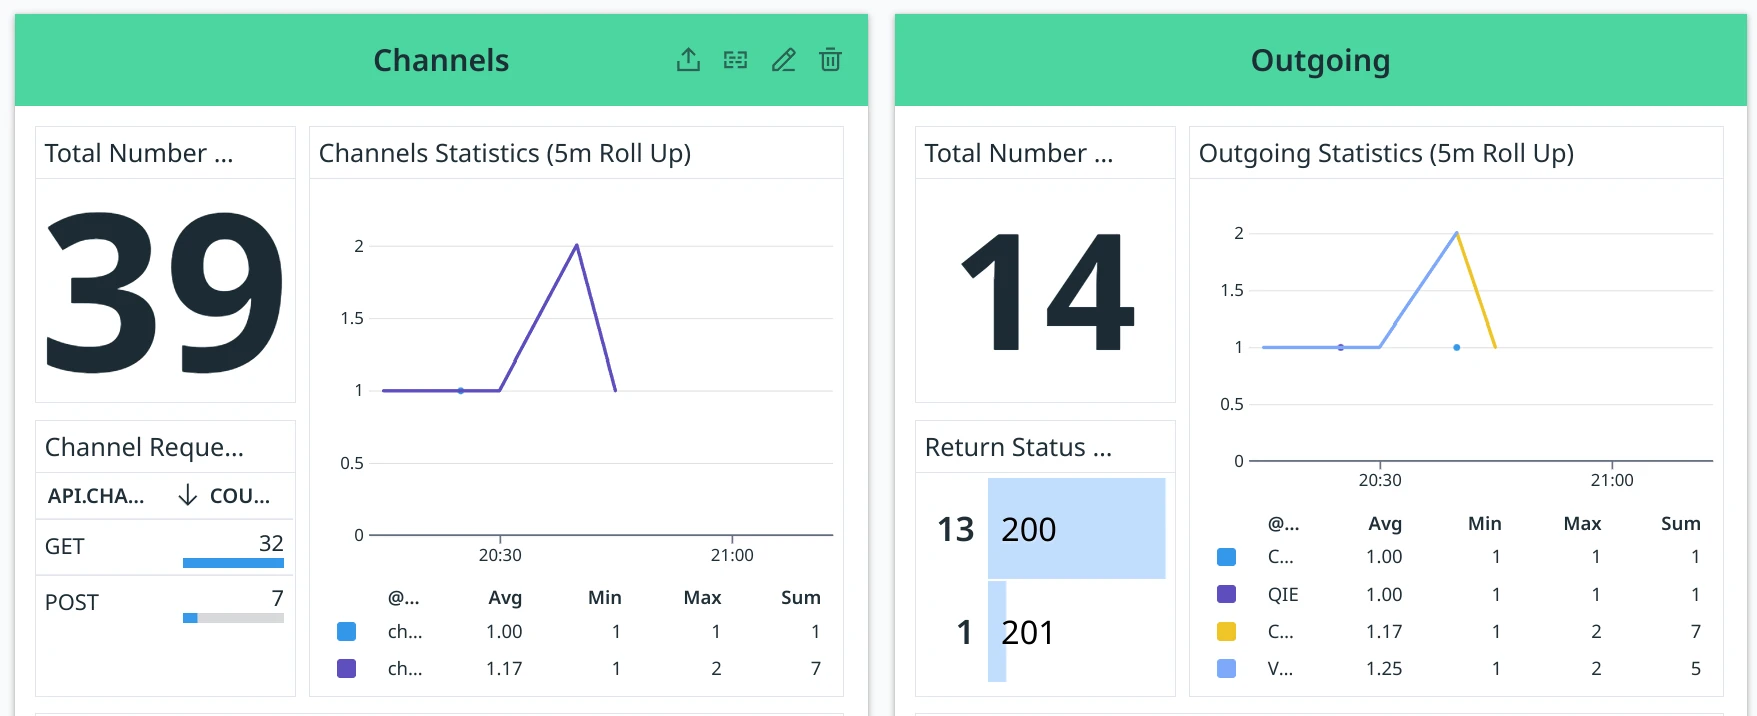The height and width of the screenshot is (716, 1757).
Task: Open the Channels Statistics (5m Roll Up) title
Action: tap(505, 153)
